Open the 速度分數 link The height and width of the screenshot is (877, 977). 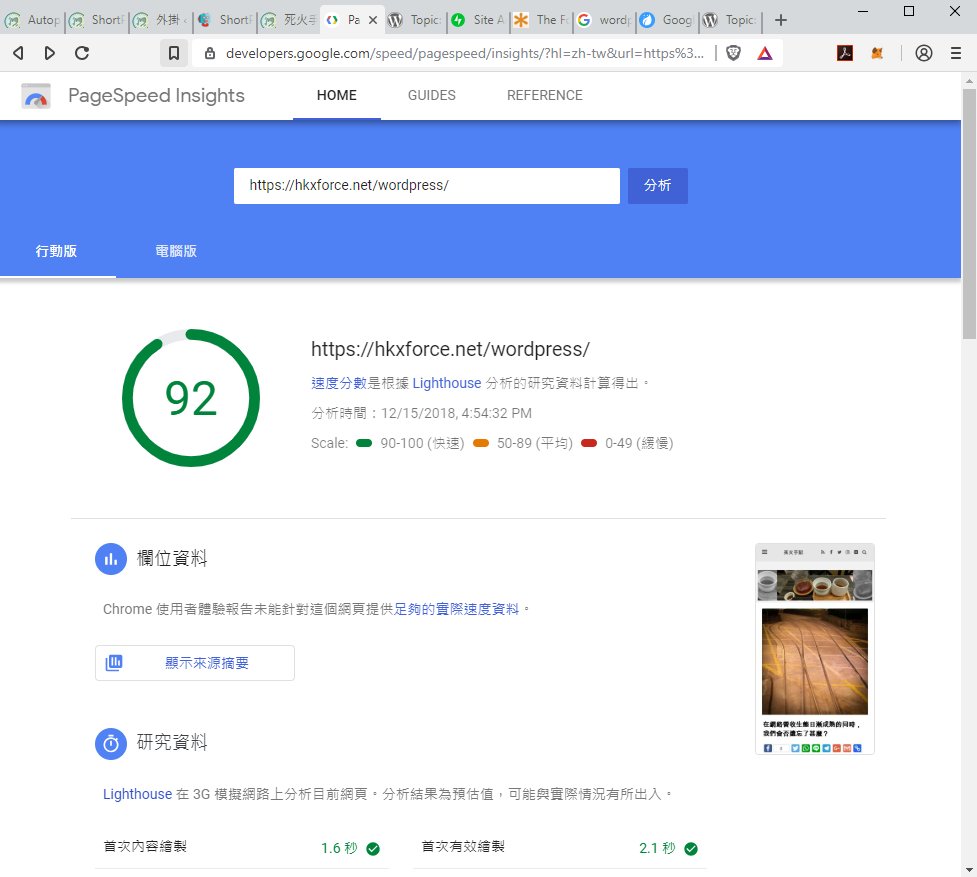(339, 383)
